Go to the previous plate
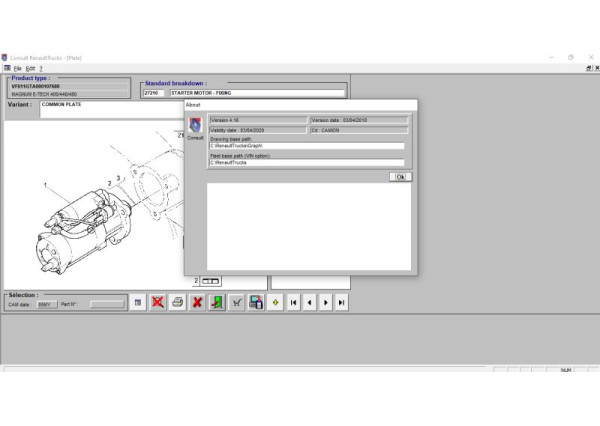This screenshot has height=426, width=600. click(310, 302)
